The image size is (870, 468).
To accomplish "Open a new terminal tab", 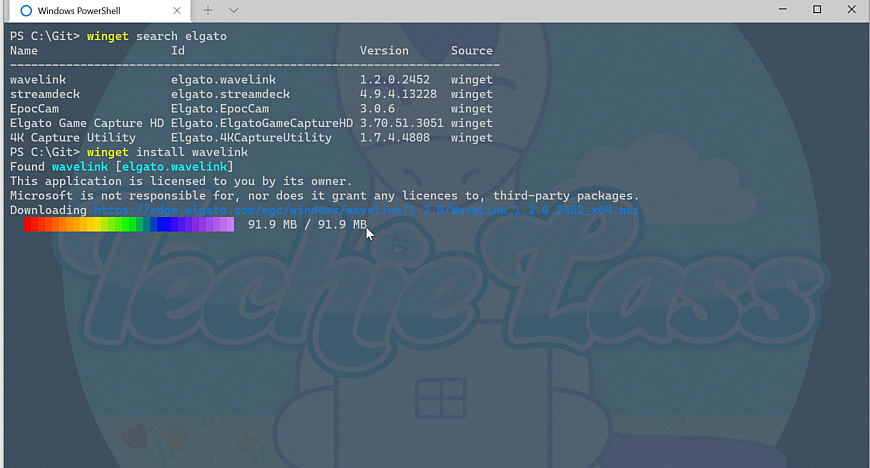I will (x=208, y=10).
